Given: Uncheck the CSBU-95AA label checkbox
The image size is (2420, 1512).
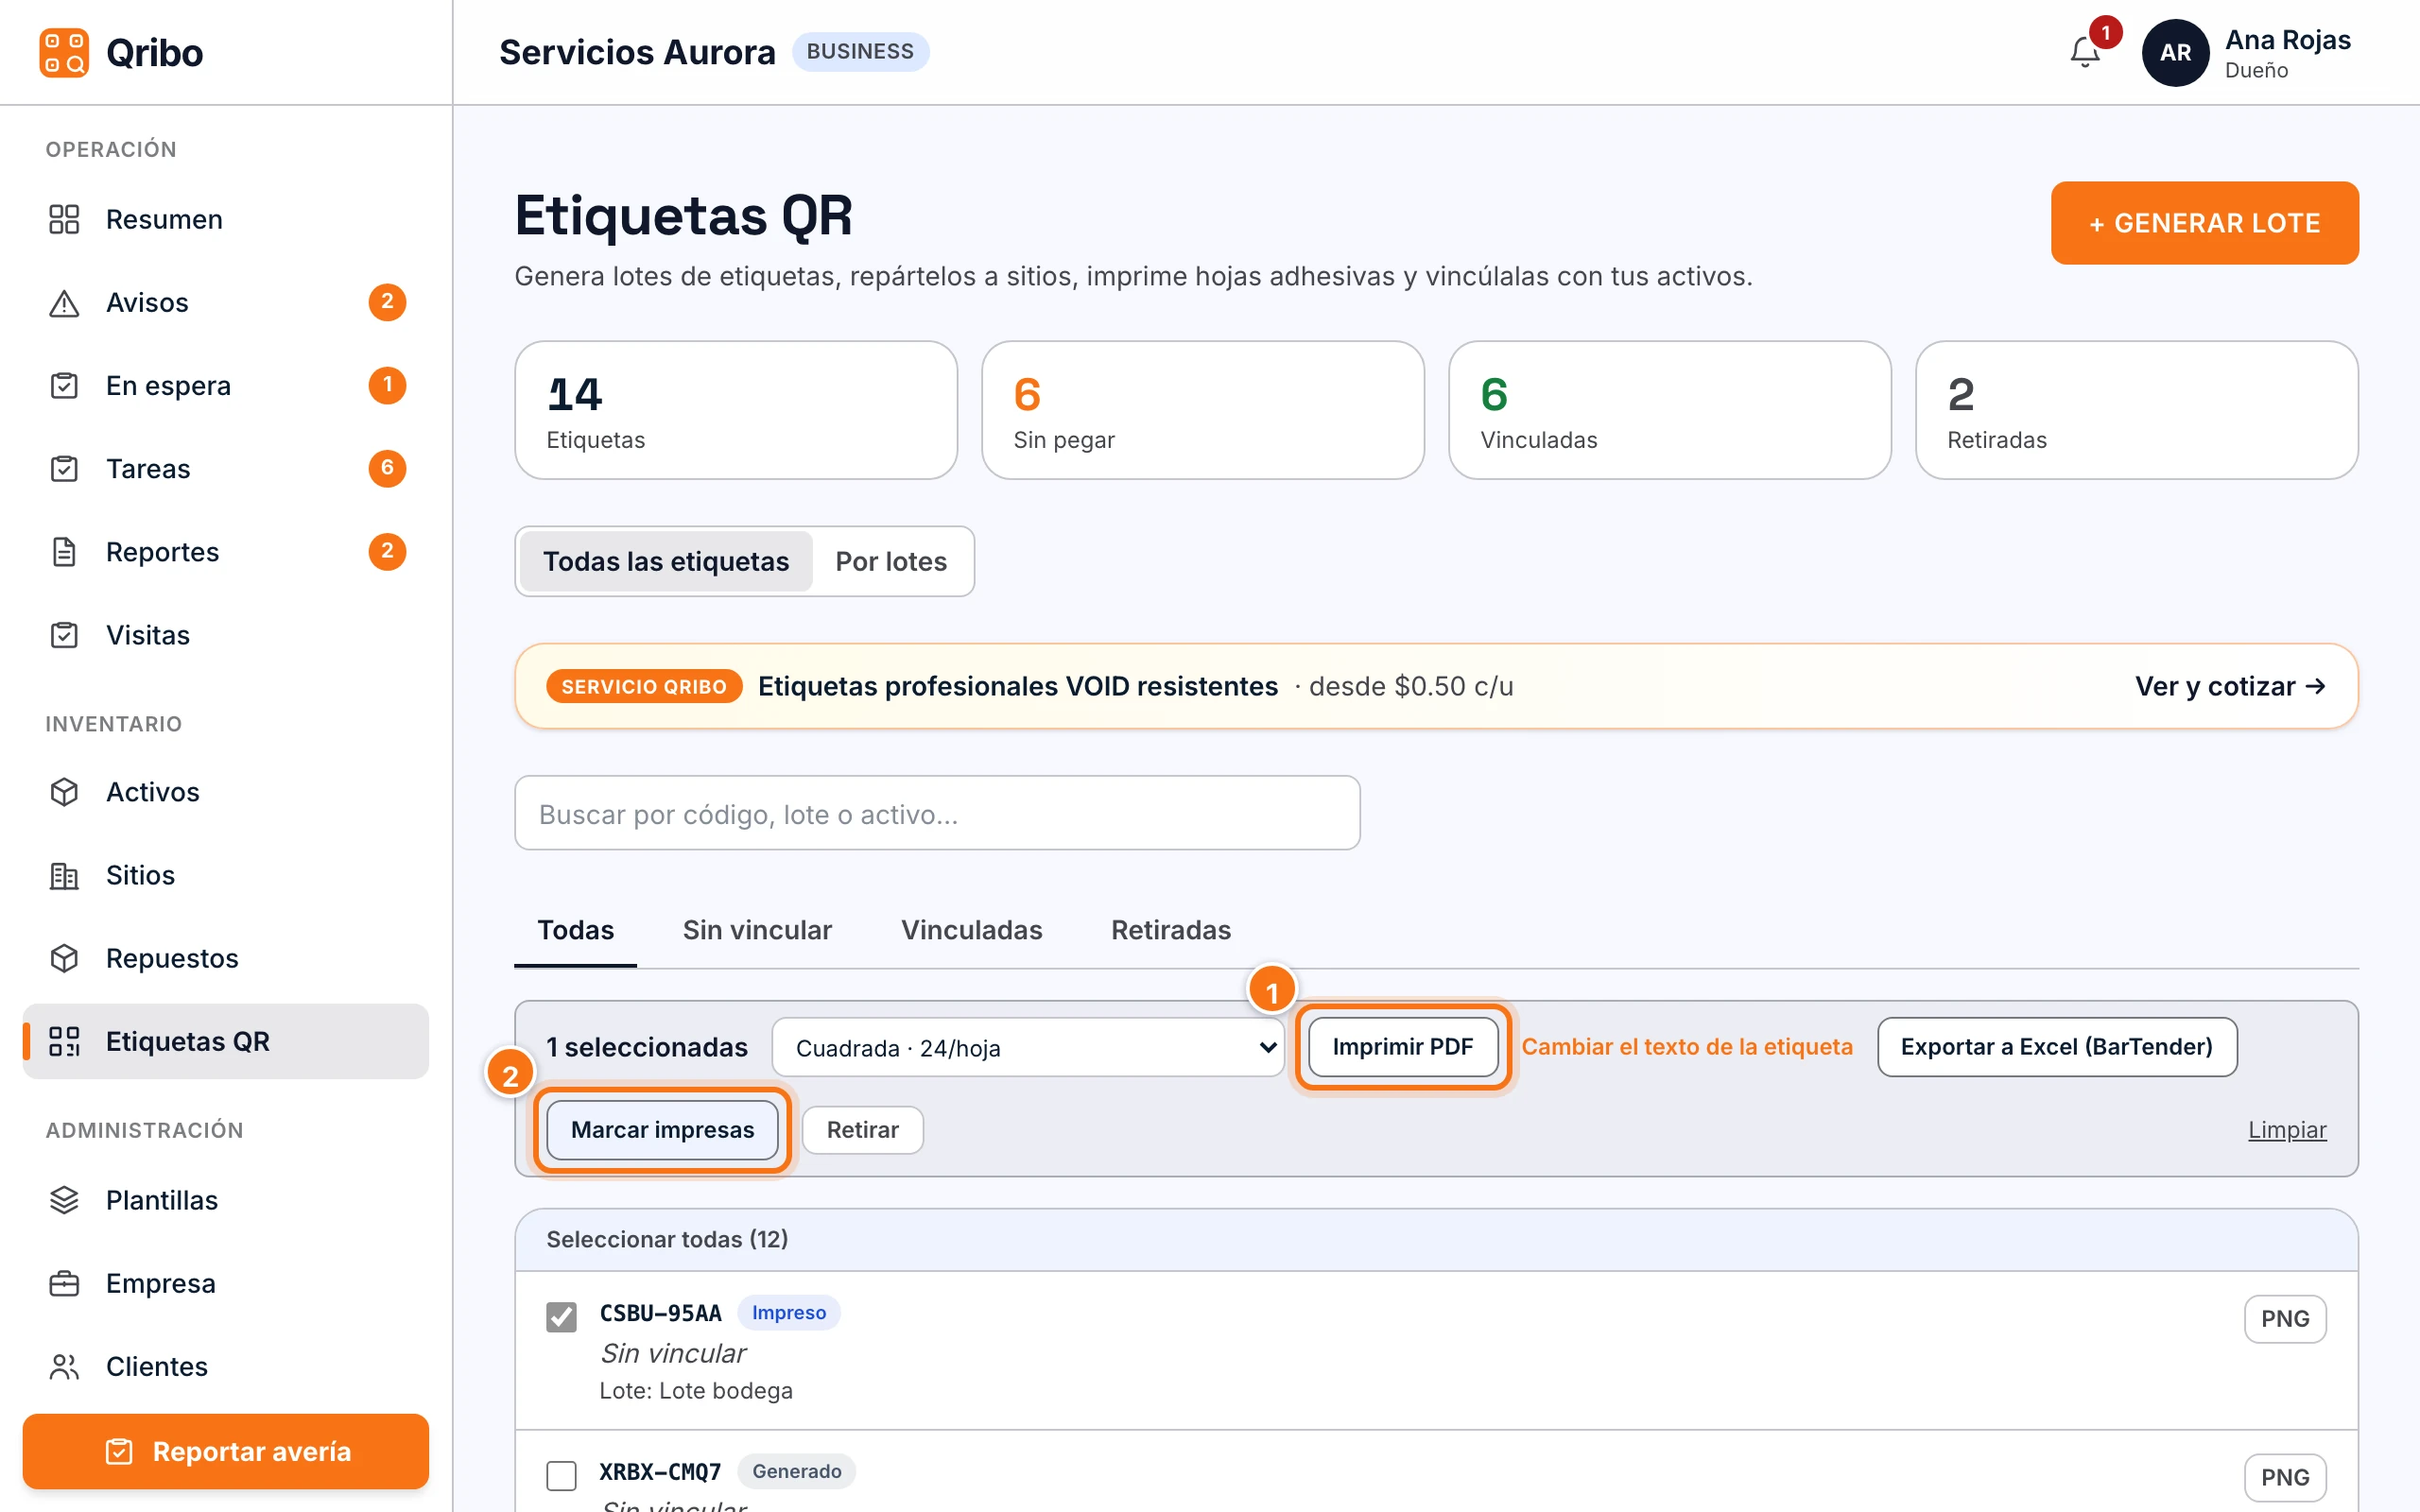Looking at the screenshot, I should click(x=561, y=1317).
